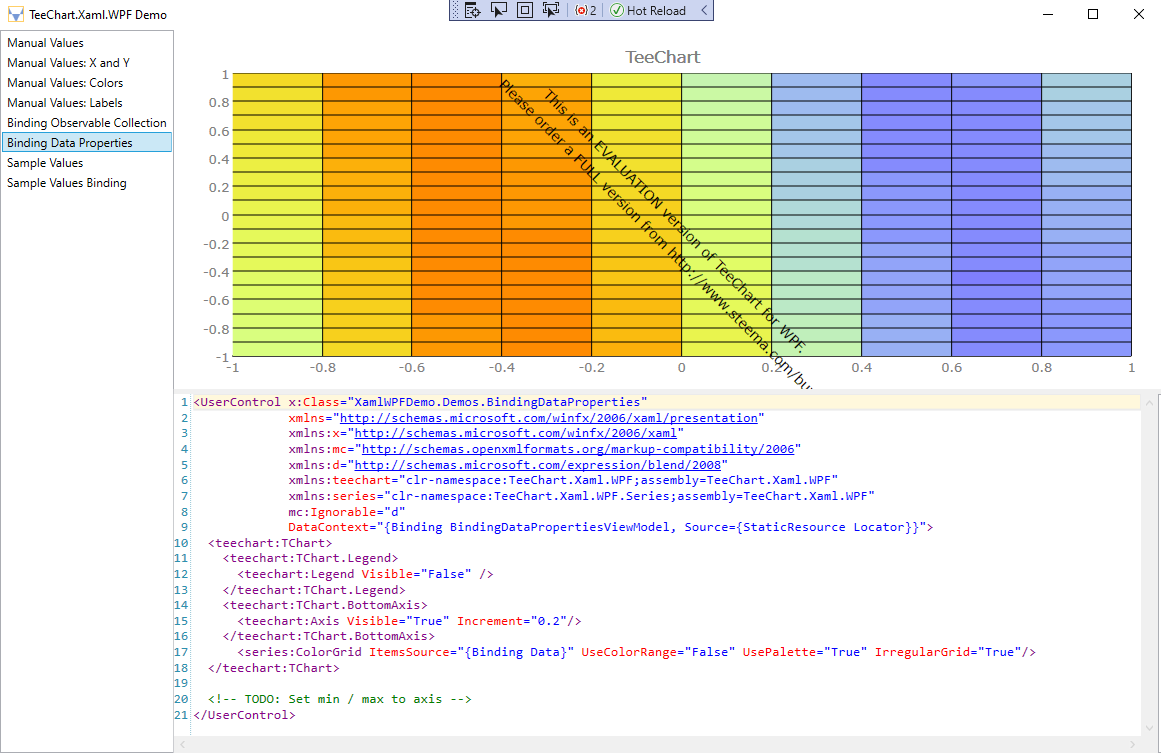Click the mc:Ignorable="d" code line
Viewport: 1161px width, 753px height.
point(347,512)
